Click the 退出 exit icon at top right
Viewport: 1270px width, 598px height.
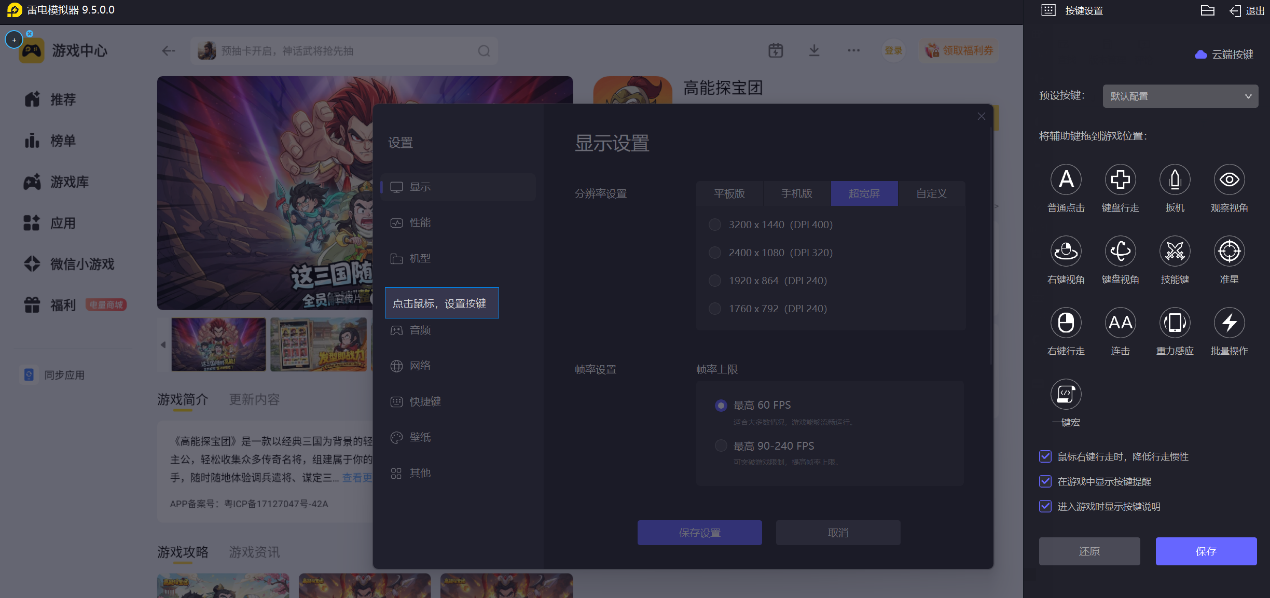1235,10
